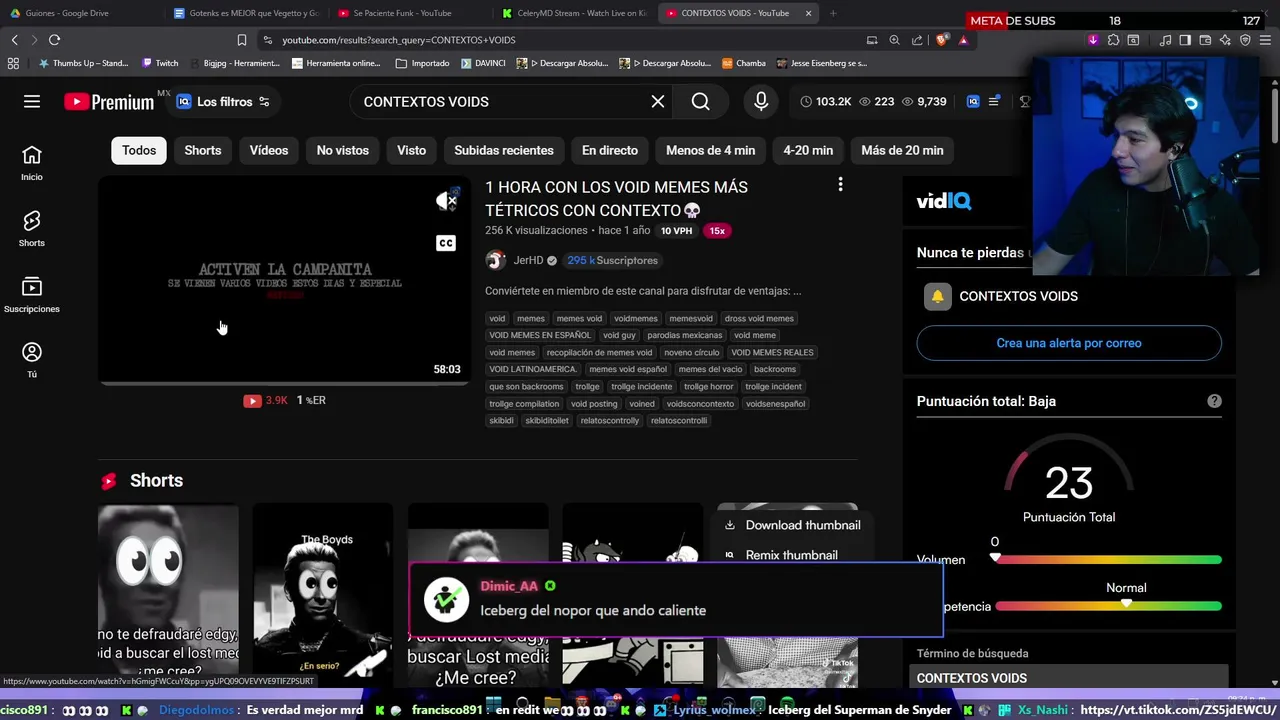Open three-dot menu for the video result

(840, 185)
